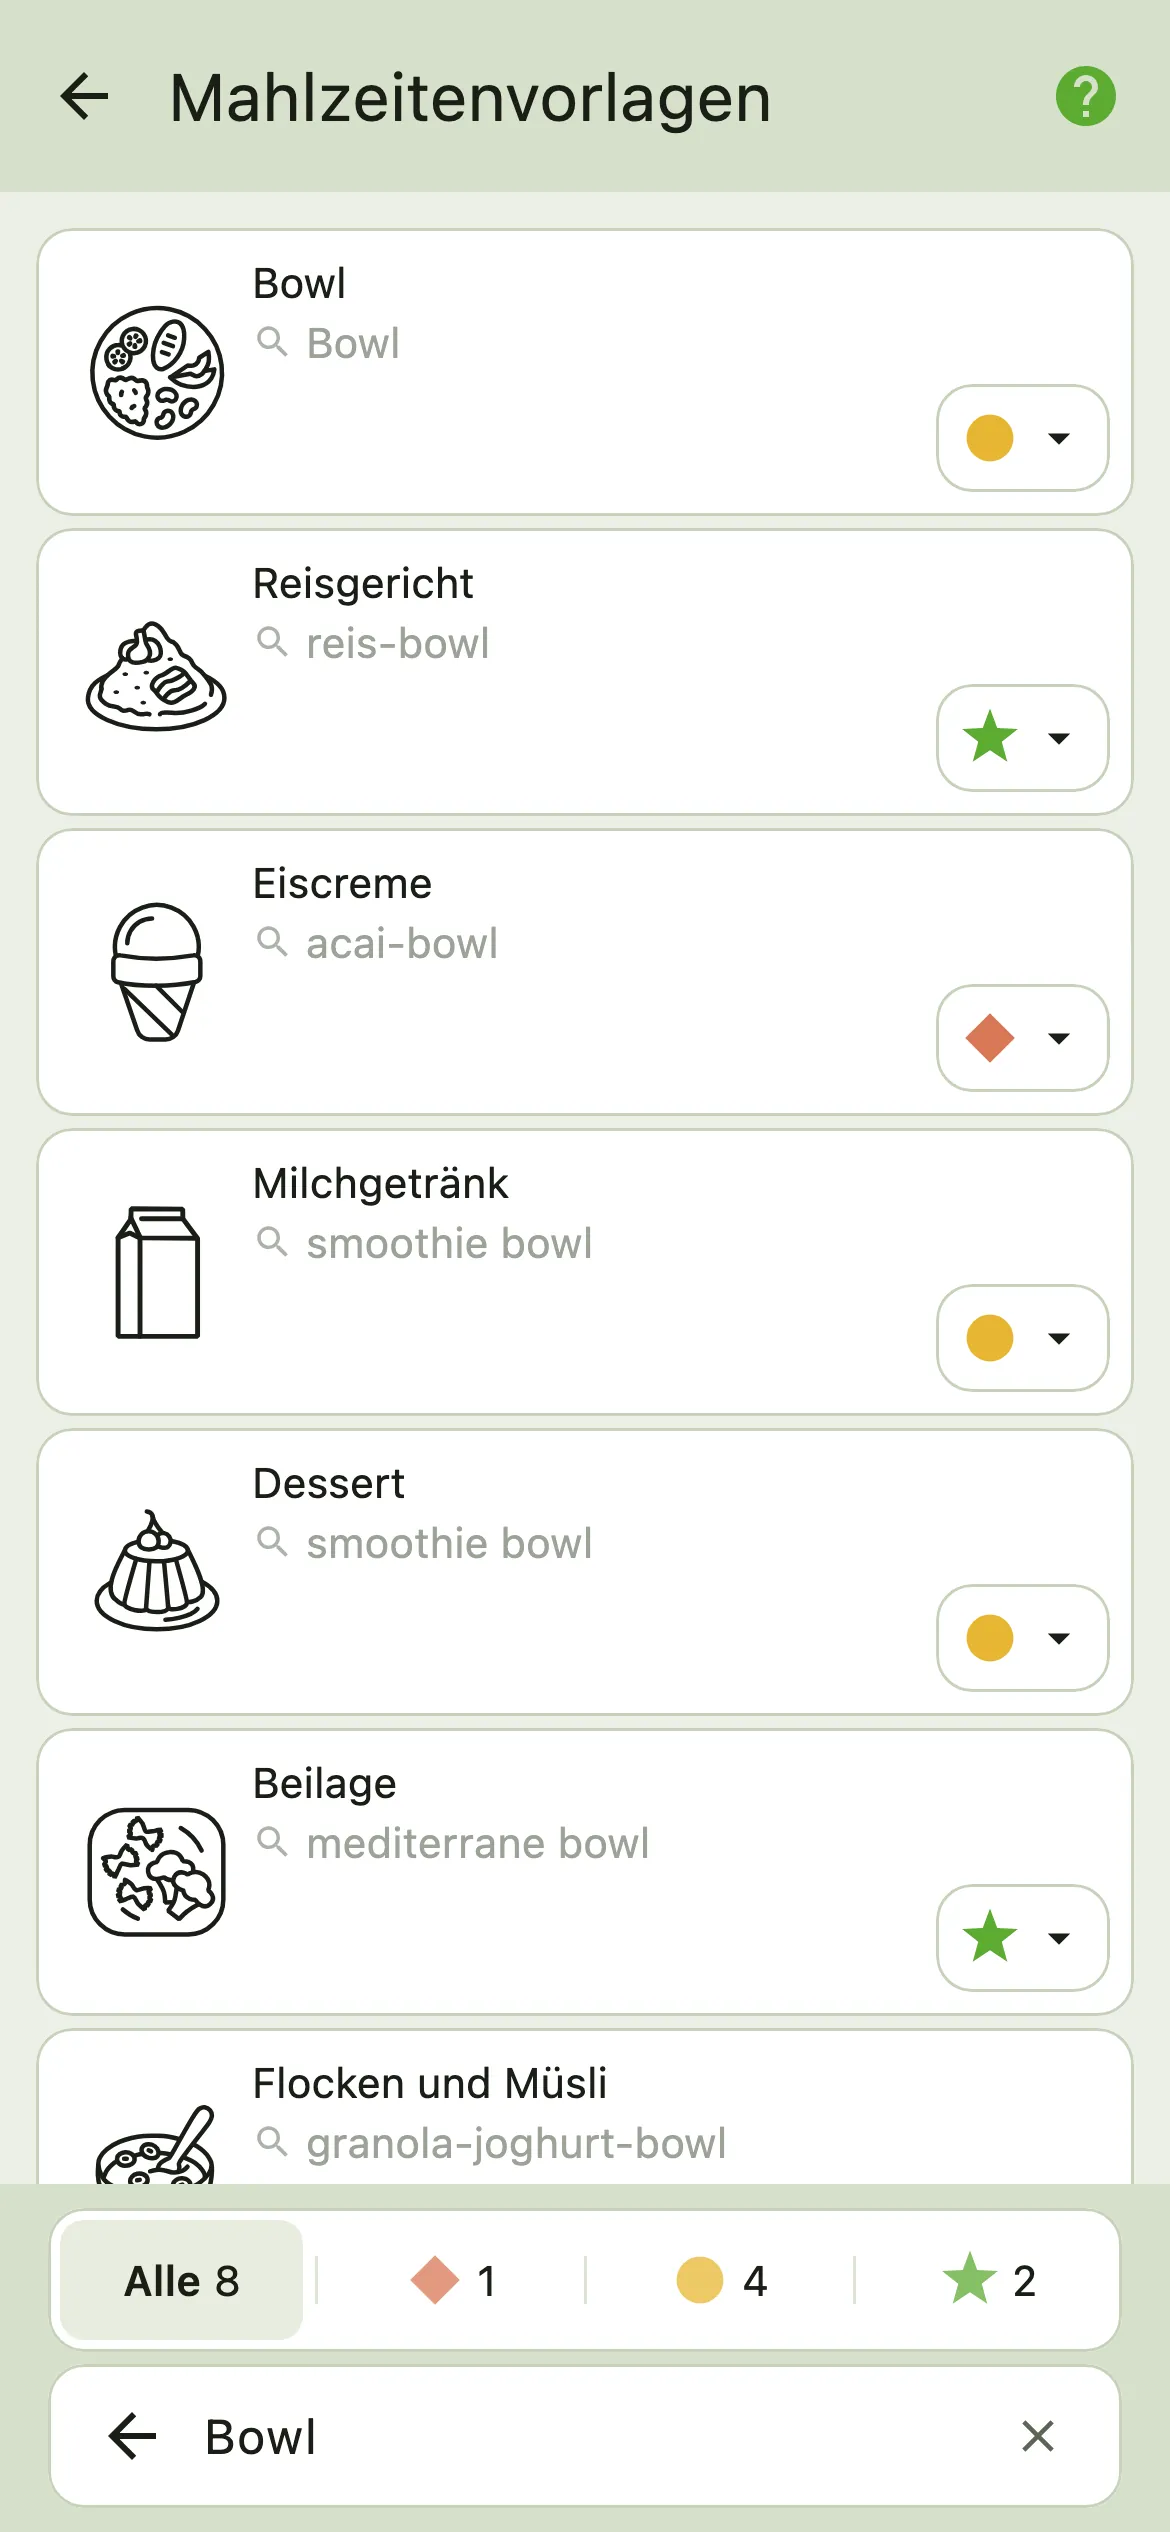Tap the Bowl plate icon
This screenshot has width=1170, height=2532.
tap(157, 372)
